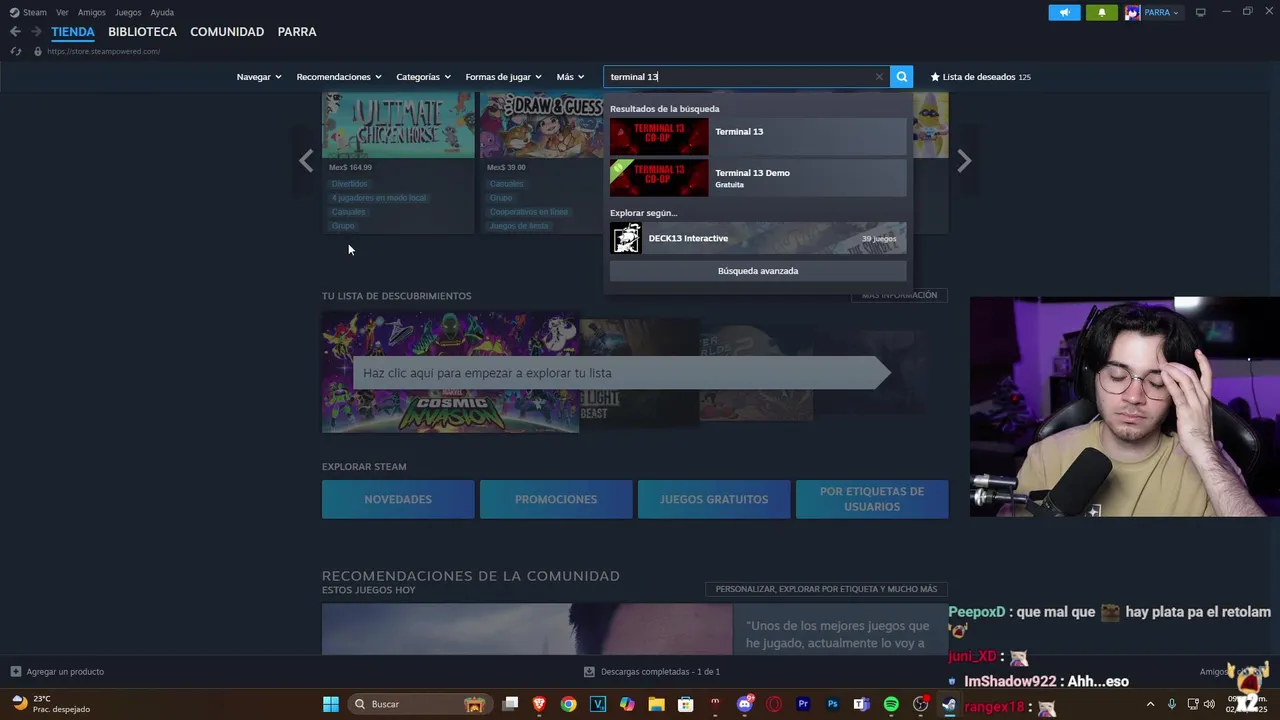The image size is (1280, 720).
Task: Open the Juegos menu
Action: (128, 12)
